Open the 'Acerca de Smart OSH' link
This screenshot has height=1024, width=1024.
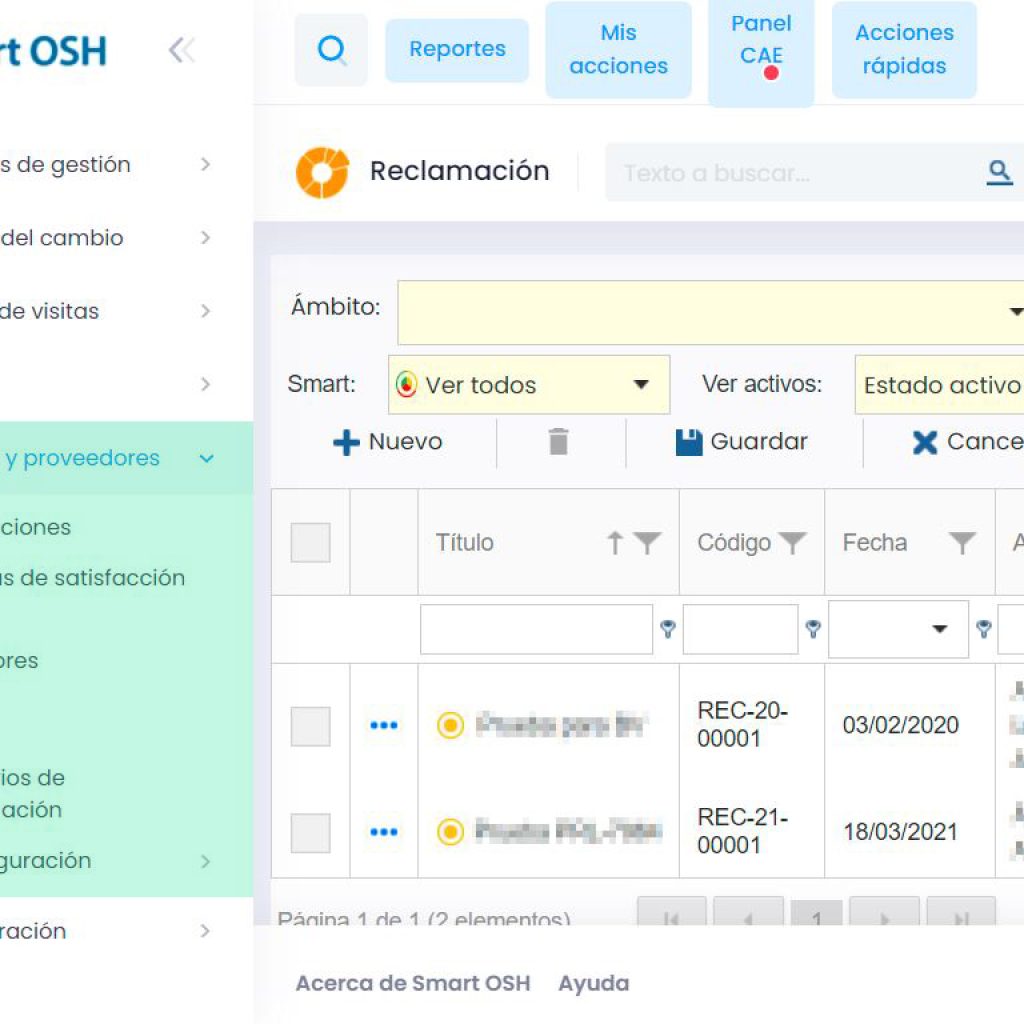[x=413, y=983]
